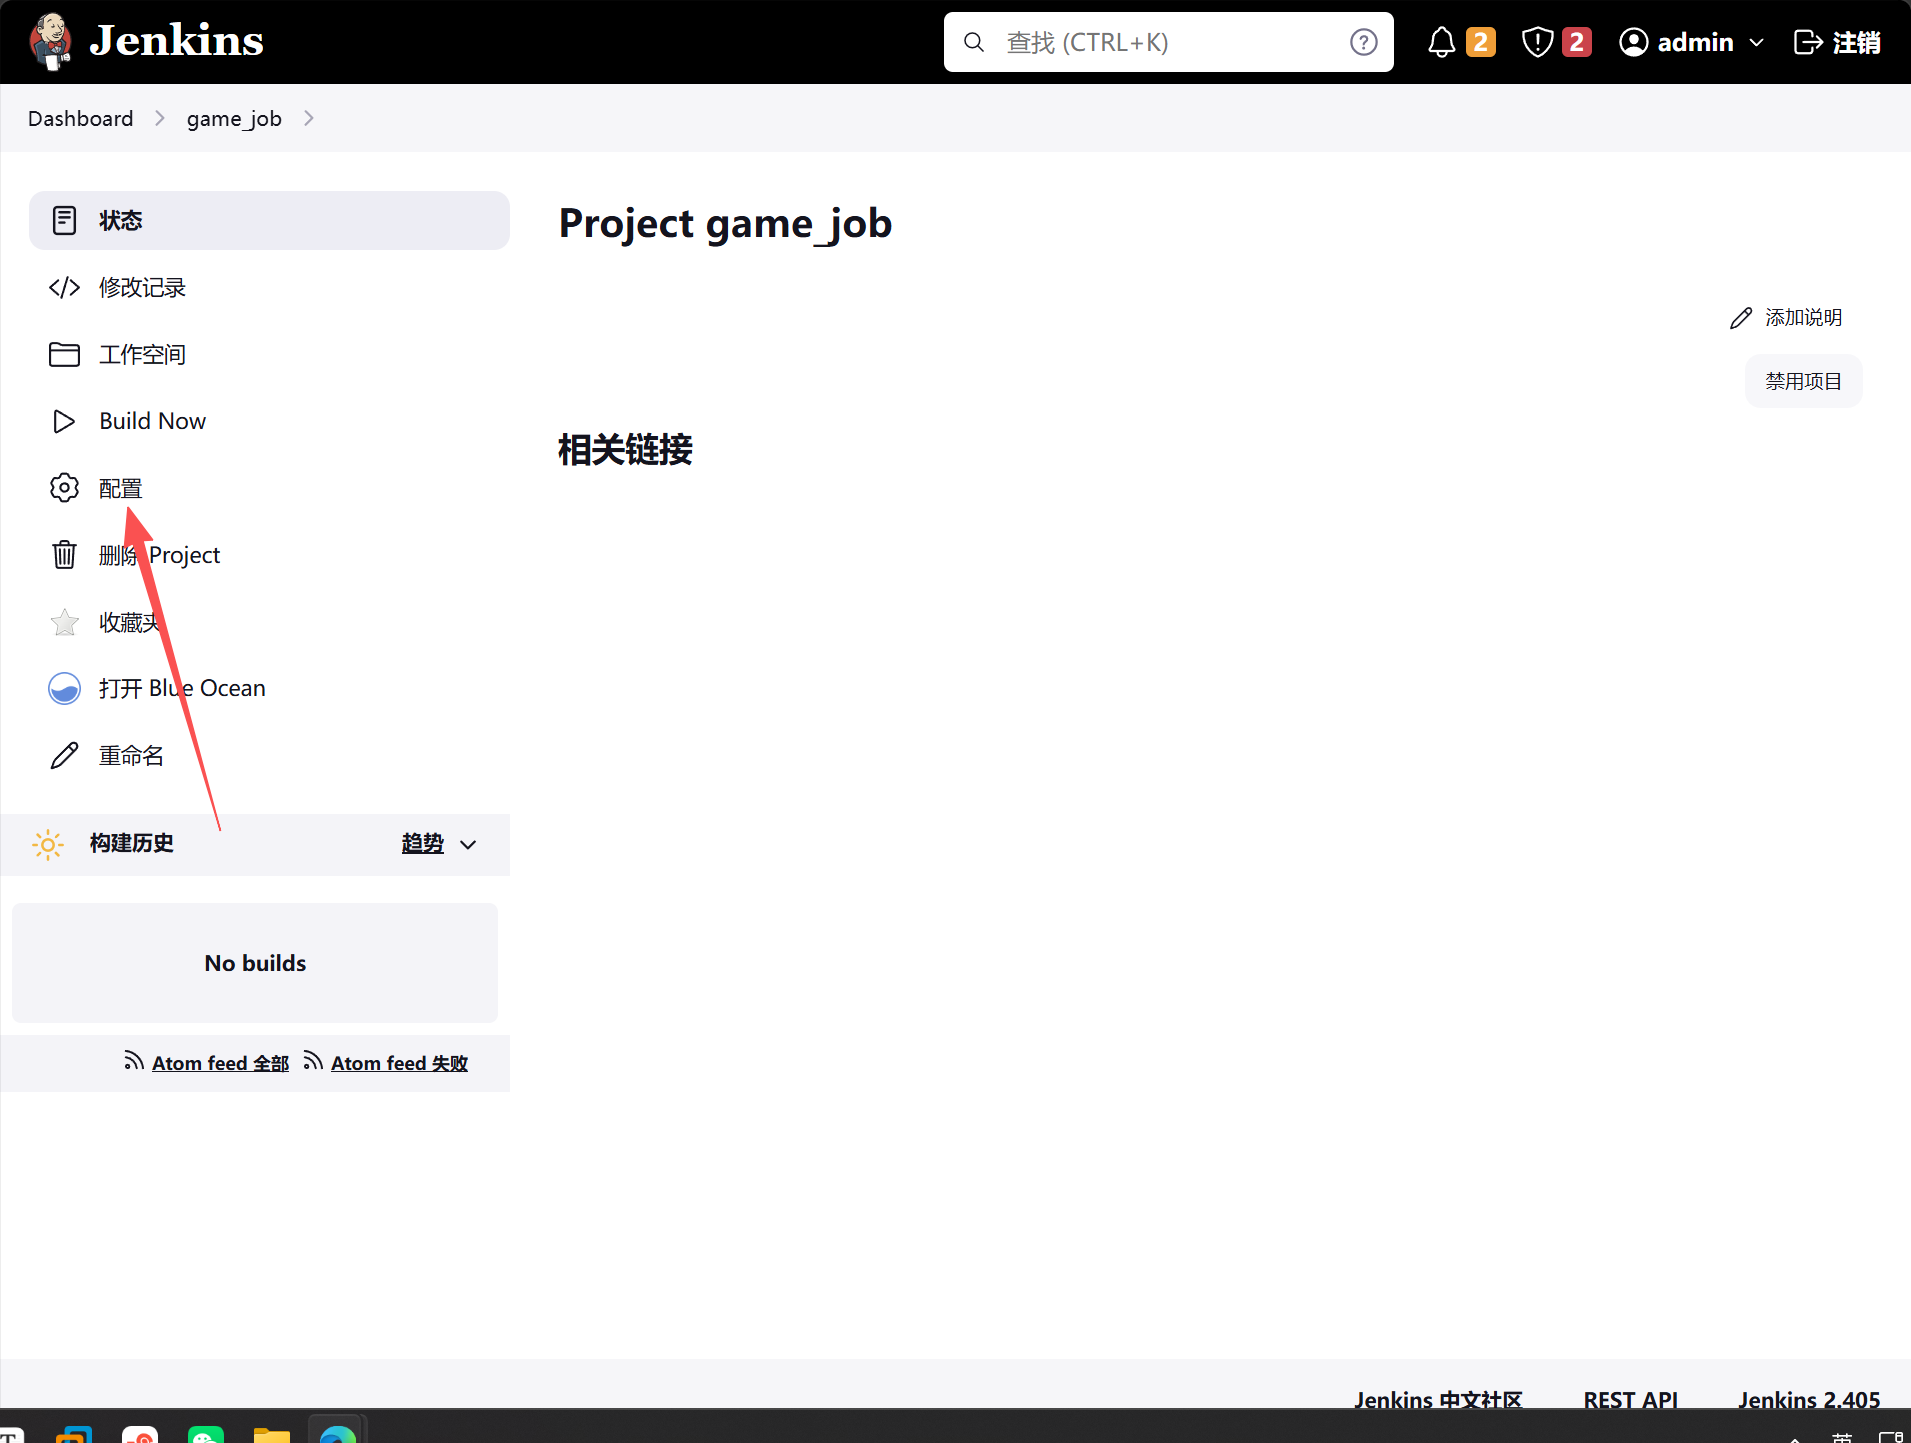This screenshot has height=1443, width=1911.
Task: Open REST API footer link
Action: click(x=1631, y=1399)
